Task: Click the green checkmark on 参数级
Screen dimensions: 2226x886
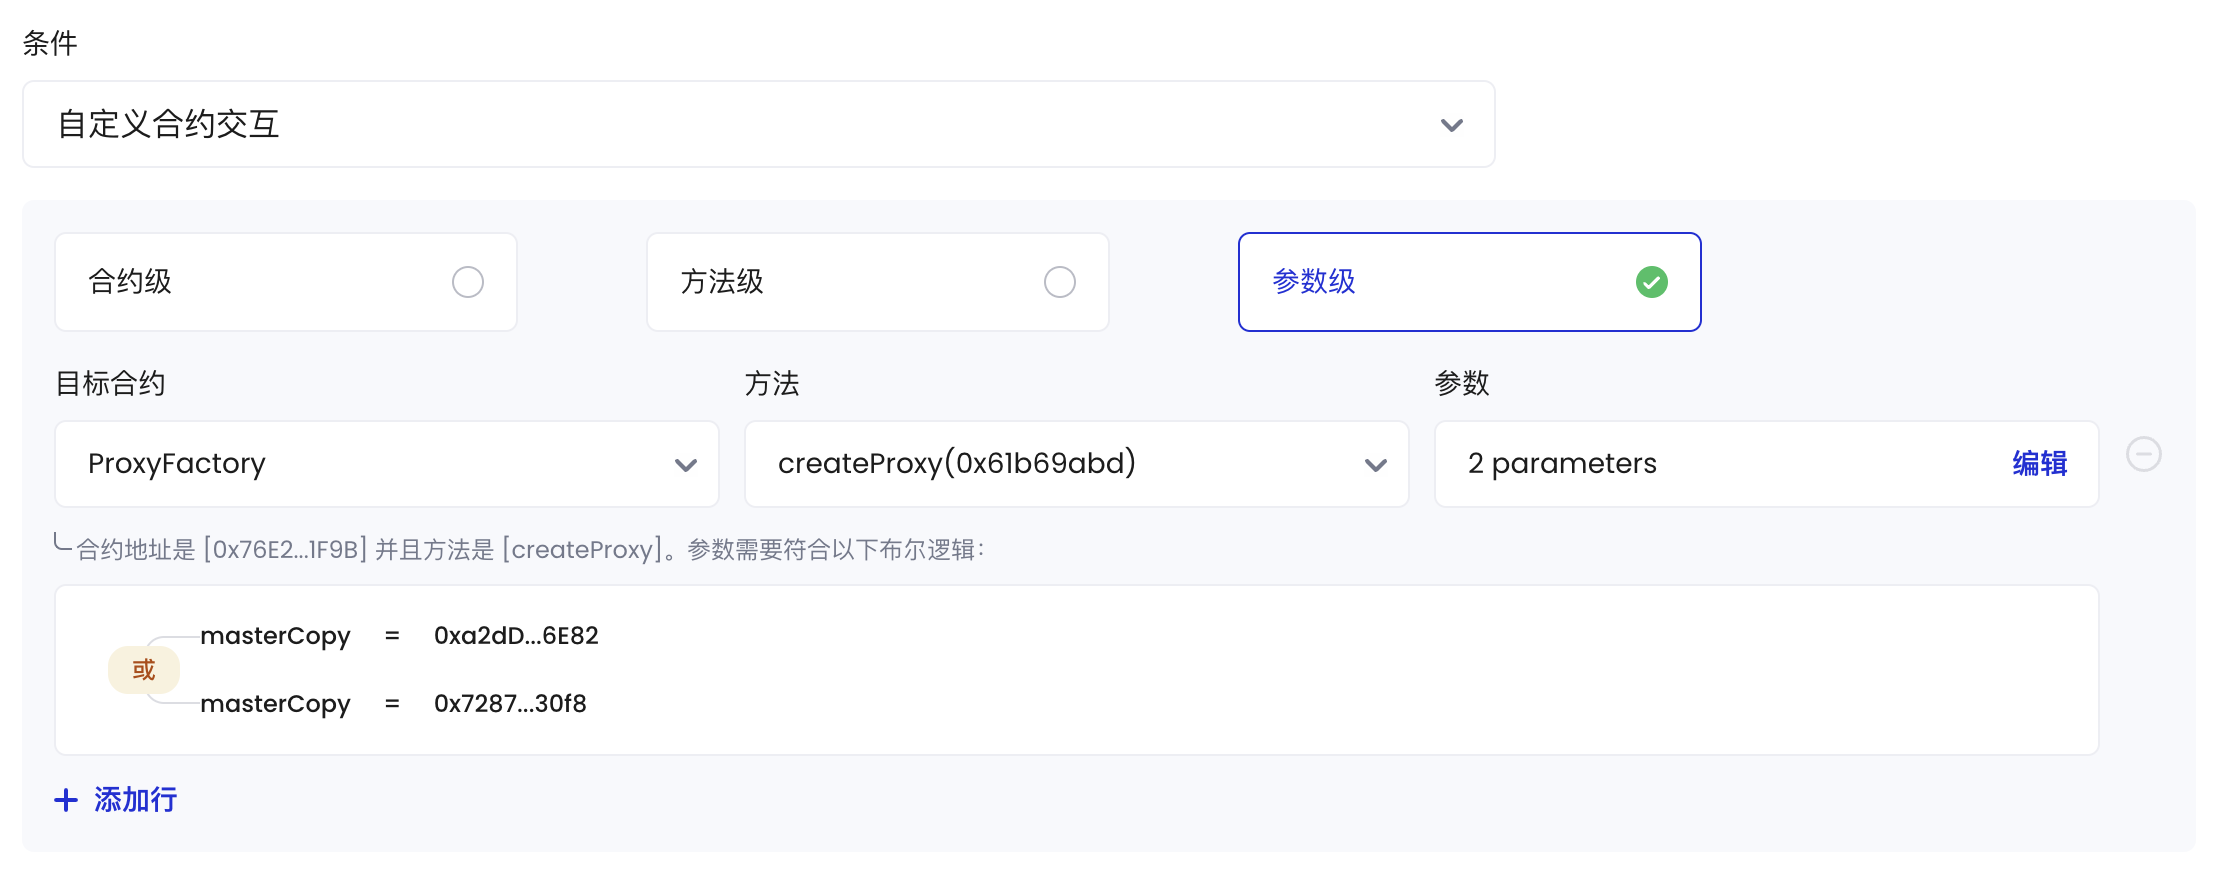Action: (1651, 282)
